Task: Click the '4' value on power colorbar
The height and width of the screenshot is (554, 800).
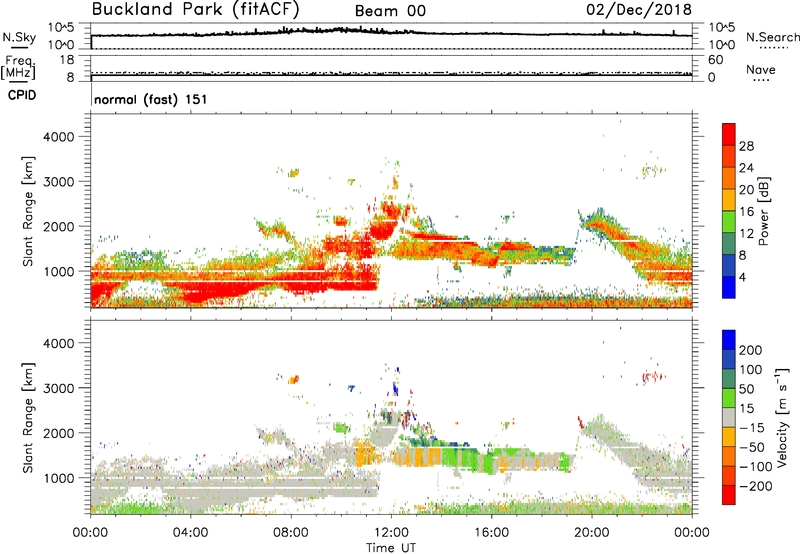Action: coord(742,277)
